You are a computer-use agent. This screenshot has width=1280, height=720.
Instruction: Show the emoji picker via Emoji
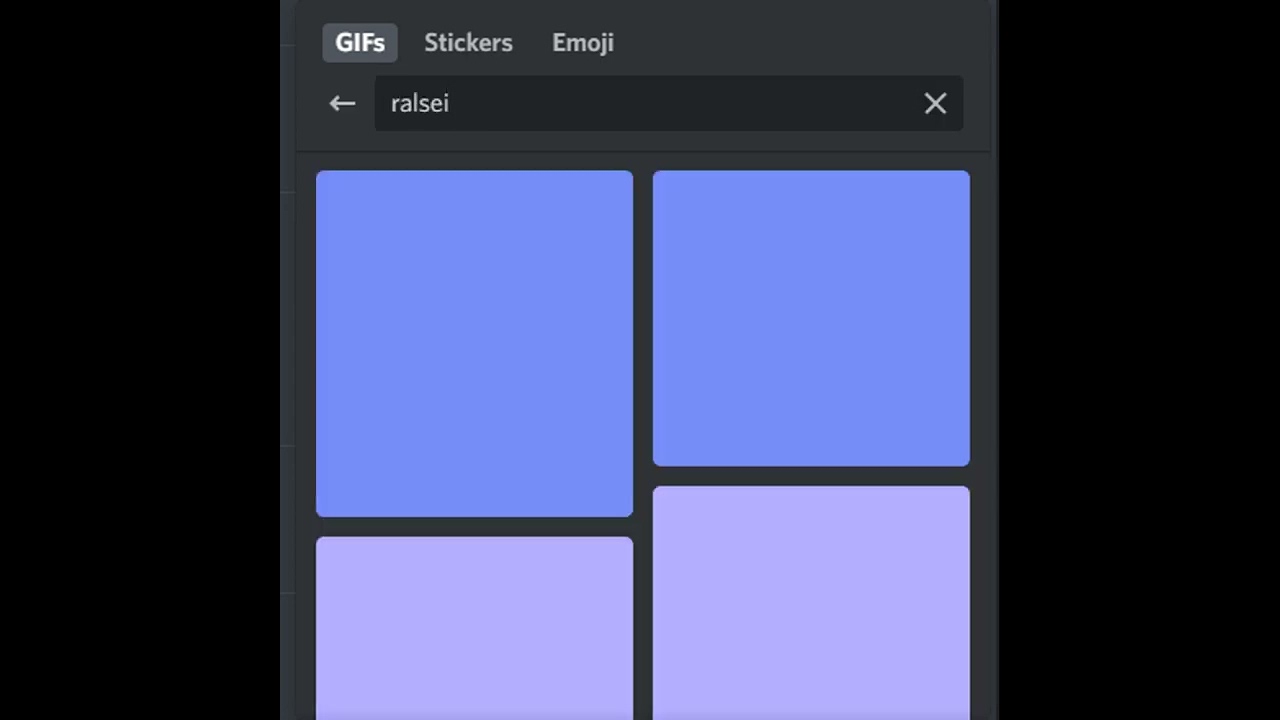point(583,43)
